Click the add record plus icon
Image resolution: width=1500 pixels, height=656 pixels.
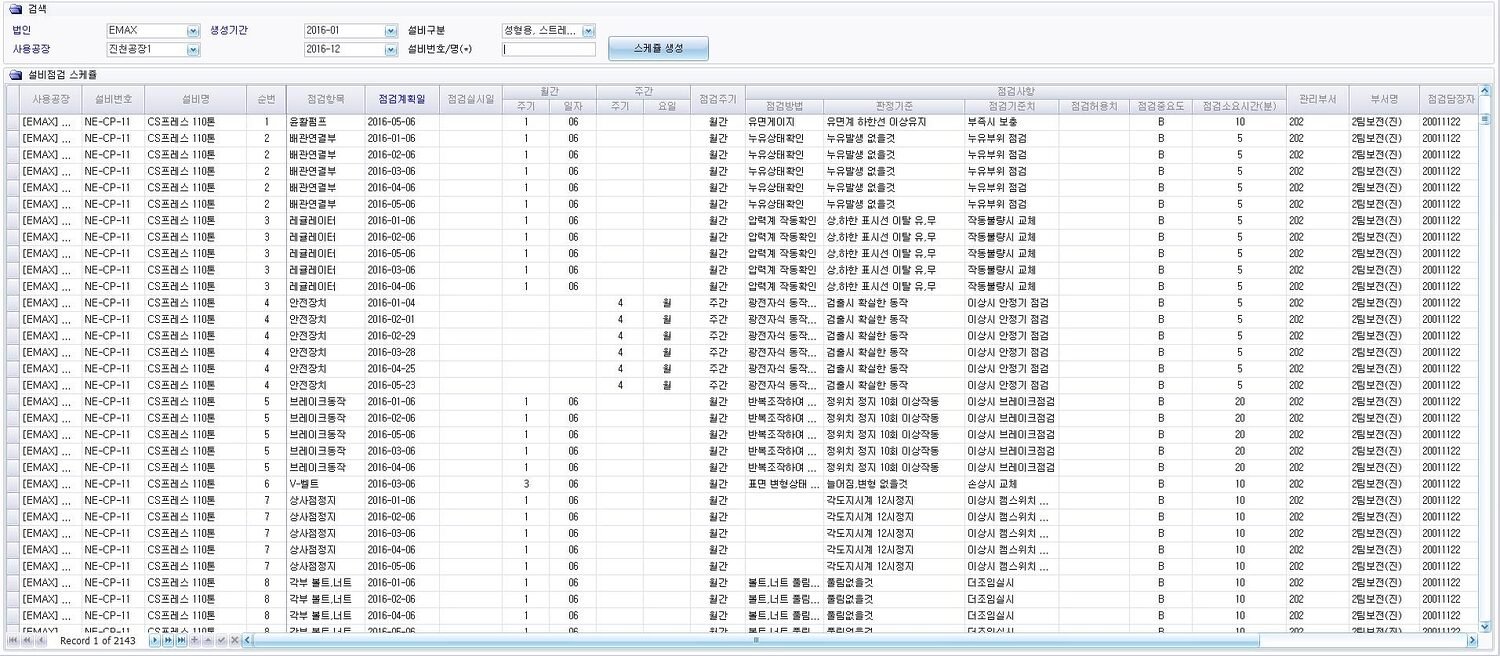194,640
